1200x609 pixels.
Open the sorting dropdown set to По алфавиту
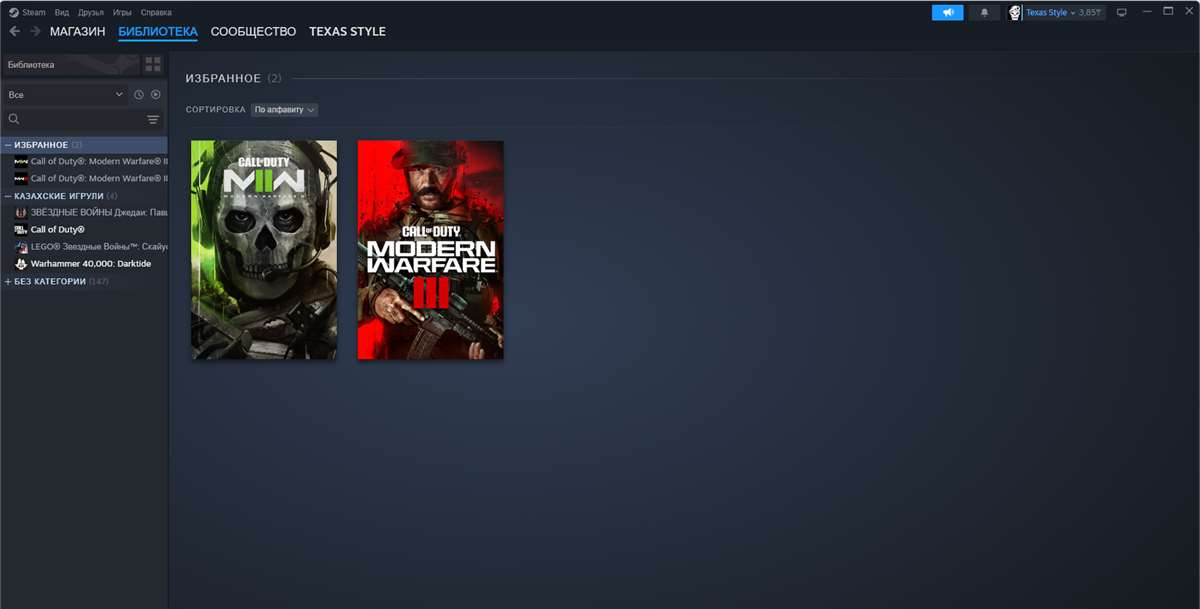pos(284,110)
